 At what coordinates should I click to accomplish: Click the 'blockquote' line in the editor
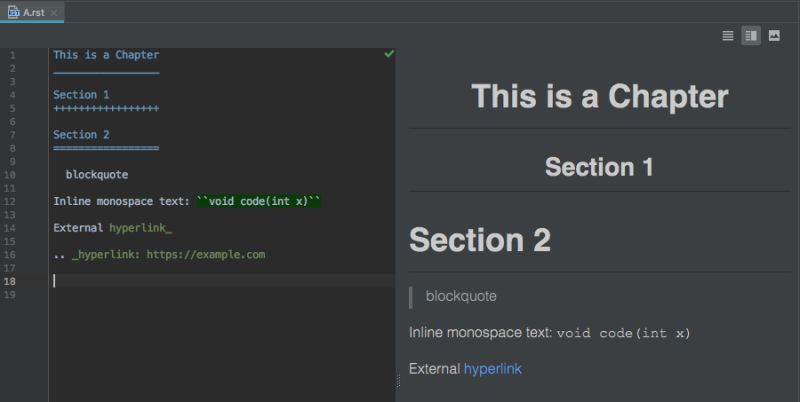pyautogui.click(x=97, y=175)
